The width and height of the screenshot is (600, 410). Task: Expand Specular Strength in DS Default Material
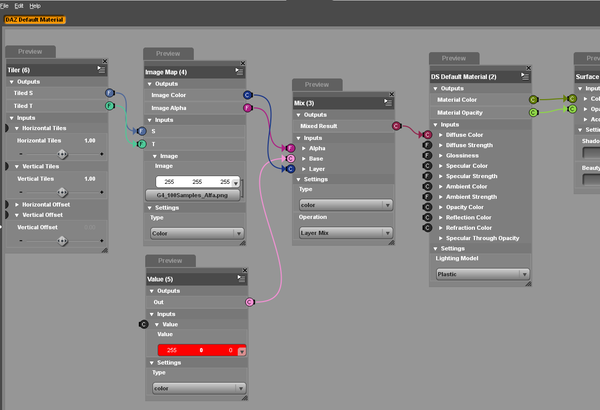pyautogui.click(x=441, y=176)
